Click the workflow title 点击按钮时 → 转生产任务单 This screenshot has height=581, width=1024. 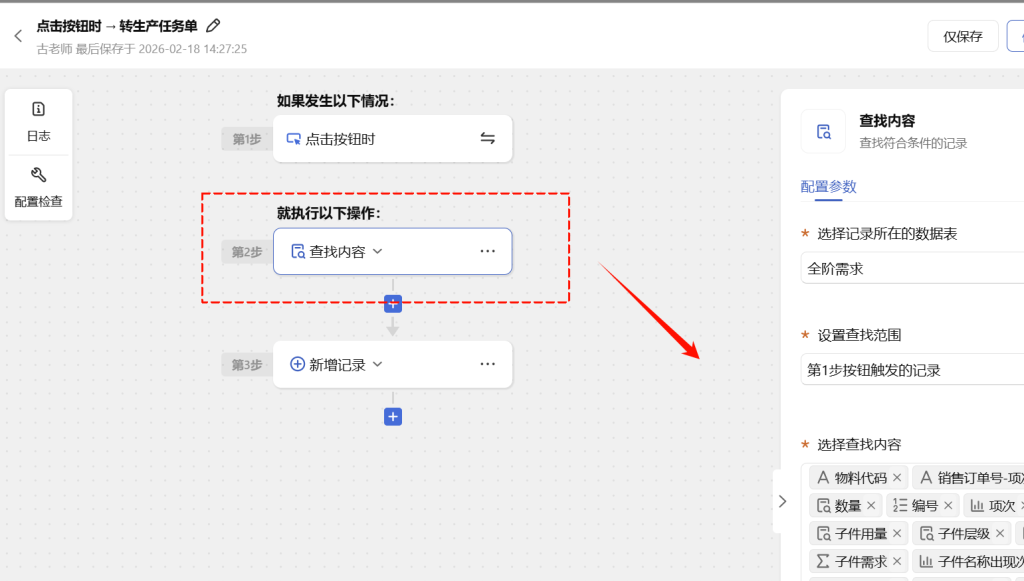pos(117,26)
